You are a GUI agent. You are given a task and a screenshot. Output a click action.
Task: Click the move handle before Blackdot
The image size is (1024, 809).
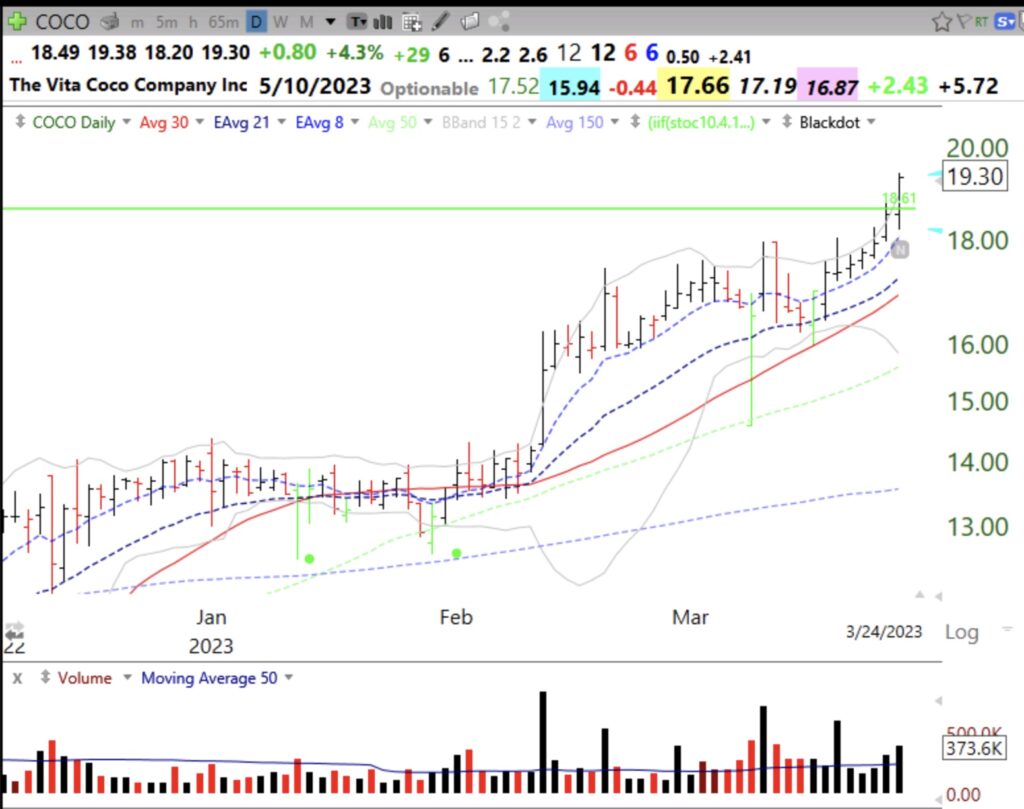pos(787,121)
